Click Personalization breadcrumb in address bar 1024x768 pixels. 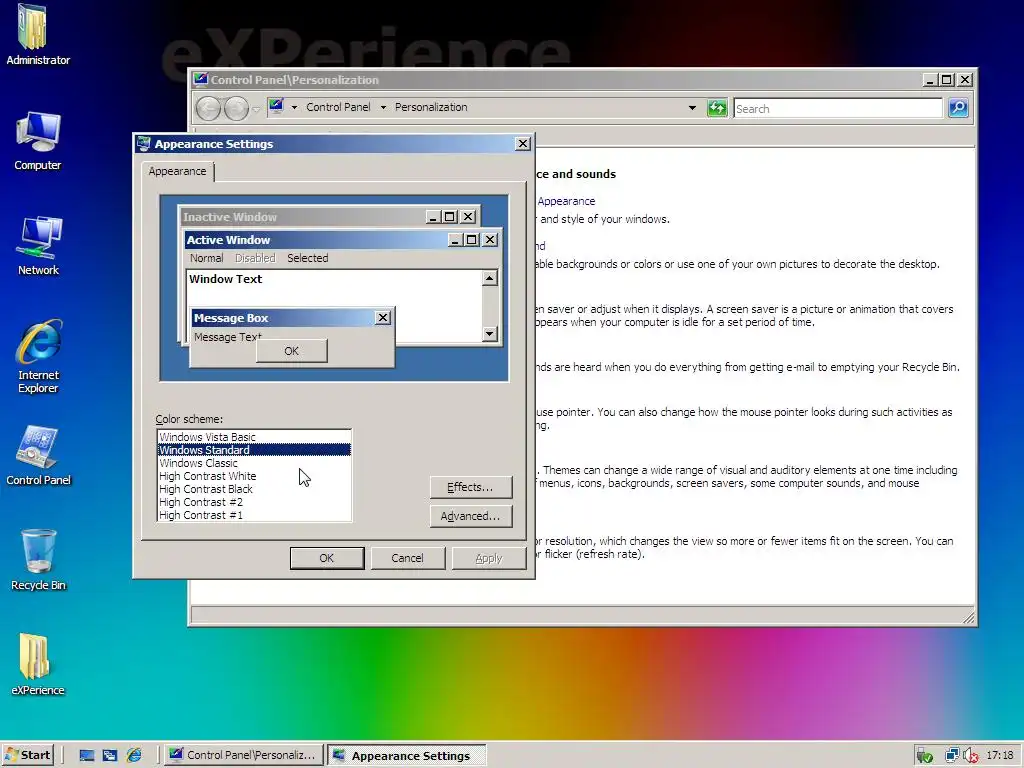431,107
